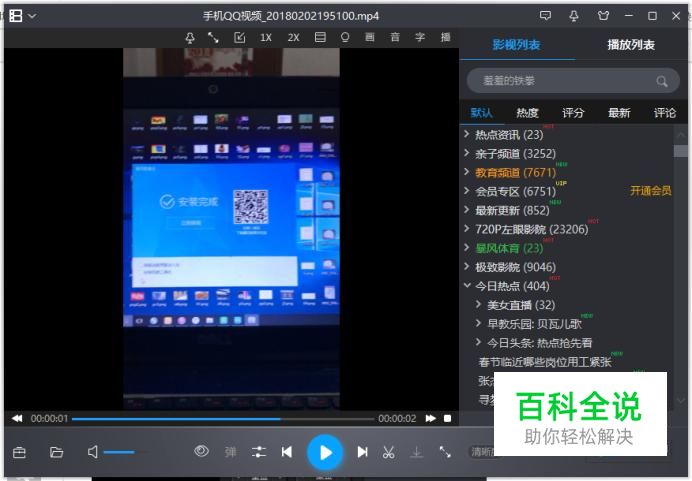Set the video size to 1X

pos(266,38)
